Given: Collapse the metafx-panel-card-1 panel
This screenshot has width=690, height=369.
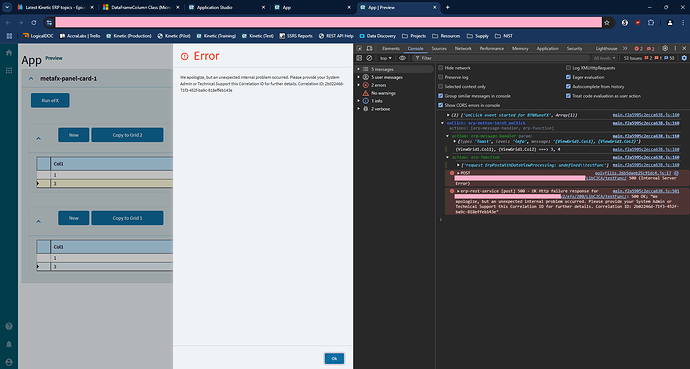Looking at the screenshot, I should [x=31, y=79].
